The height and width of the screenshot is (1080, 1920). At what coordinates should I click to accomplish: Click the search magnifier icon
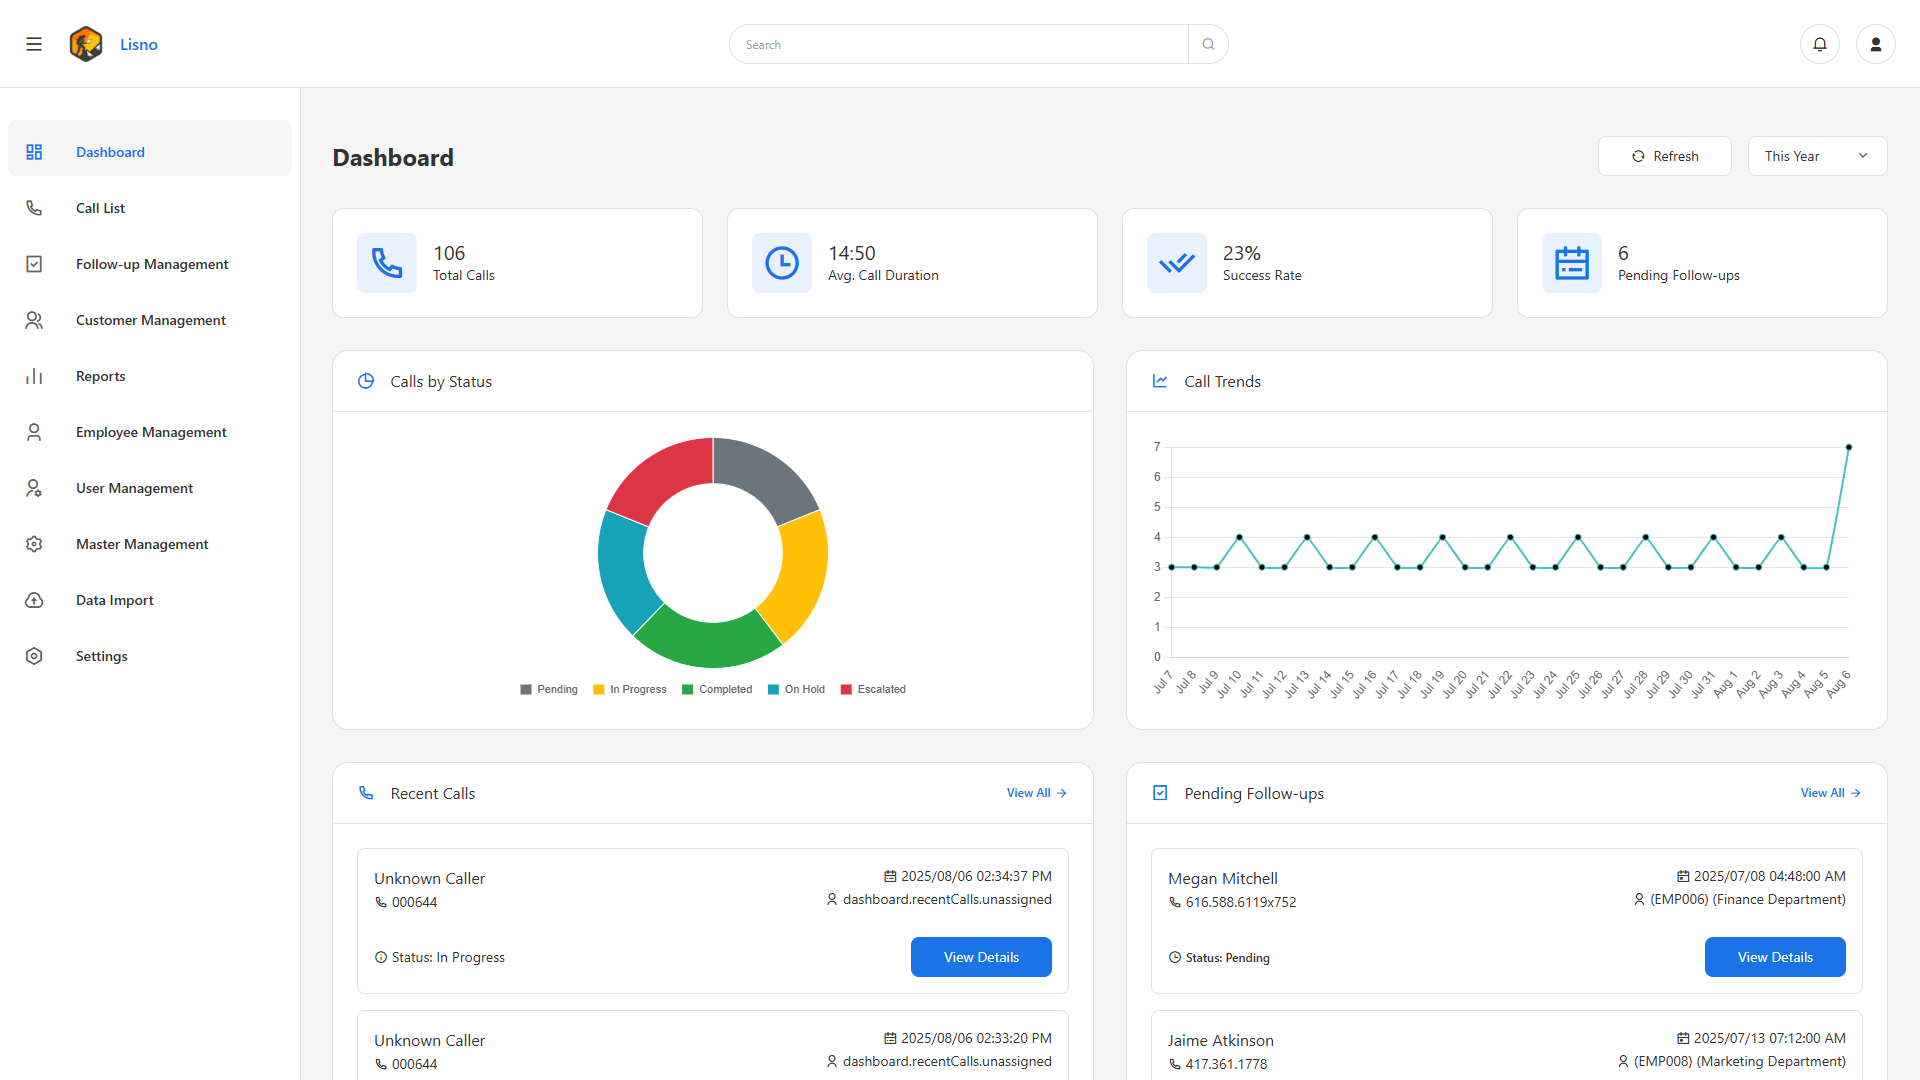[x=1208, y=44]
